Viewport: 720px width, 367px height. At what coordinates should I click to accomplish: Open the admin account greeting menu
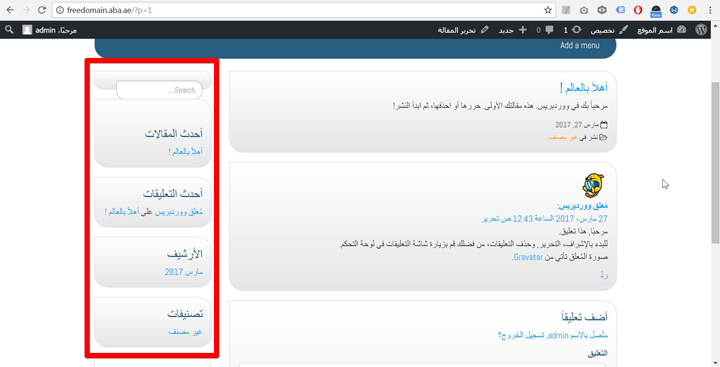pyautogui.click(x=50, y=30)
